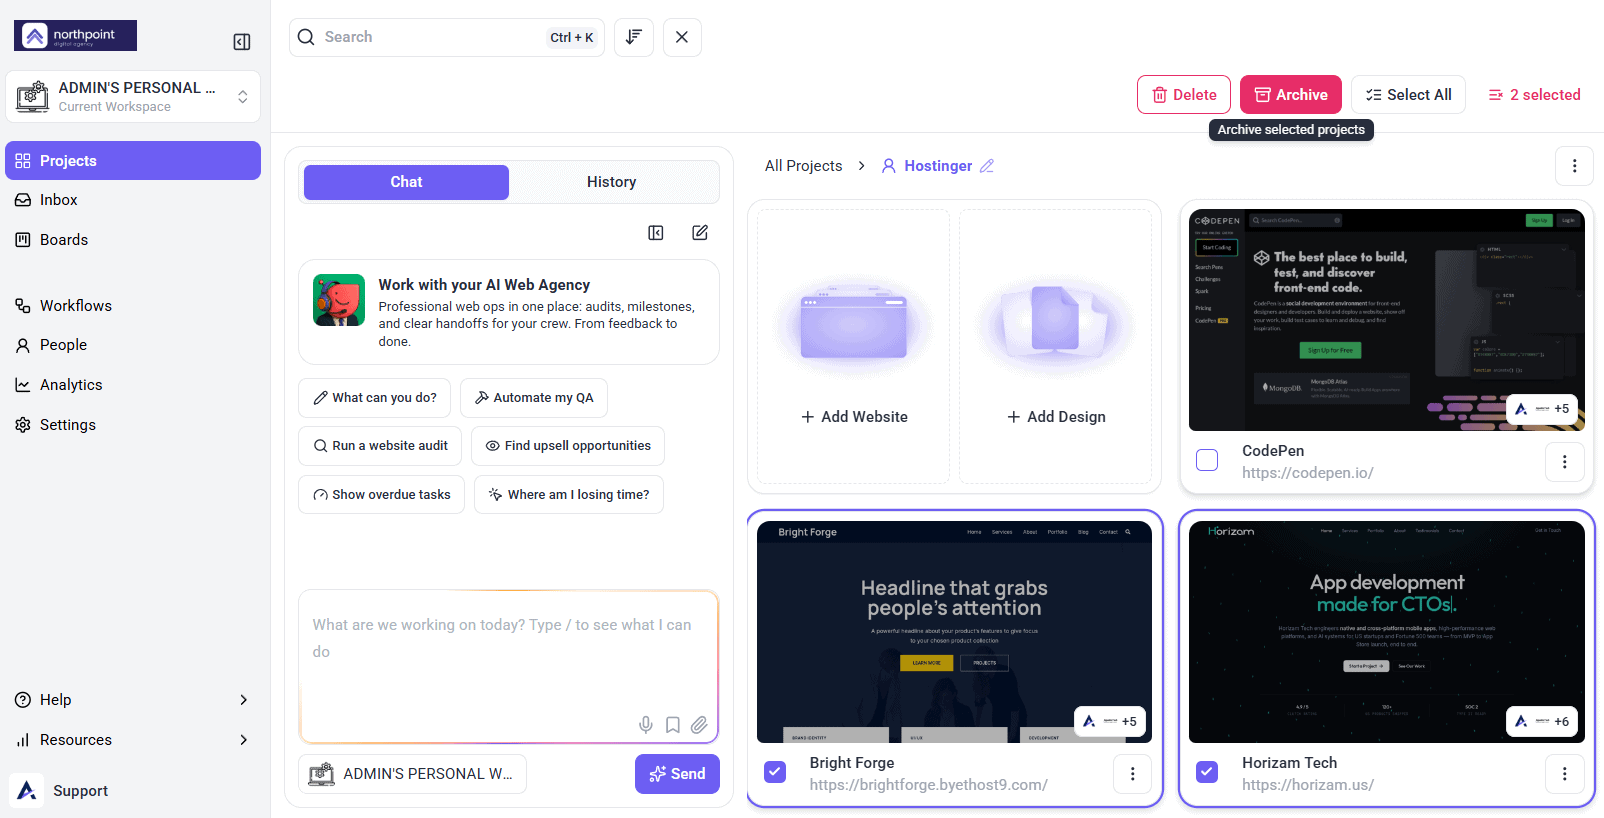Screen dimensions: 1604x818
Task: Click the https://codepen.io/ URL
Action: (x=1308, y=473)
